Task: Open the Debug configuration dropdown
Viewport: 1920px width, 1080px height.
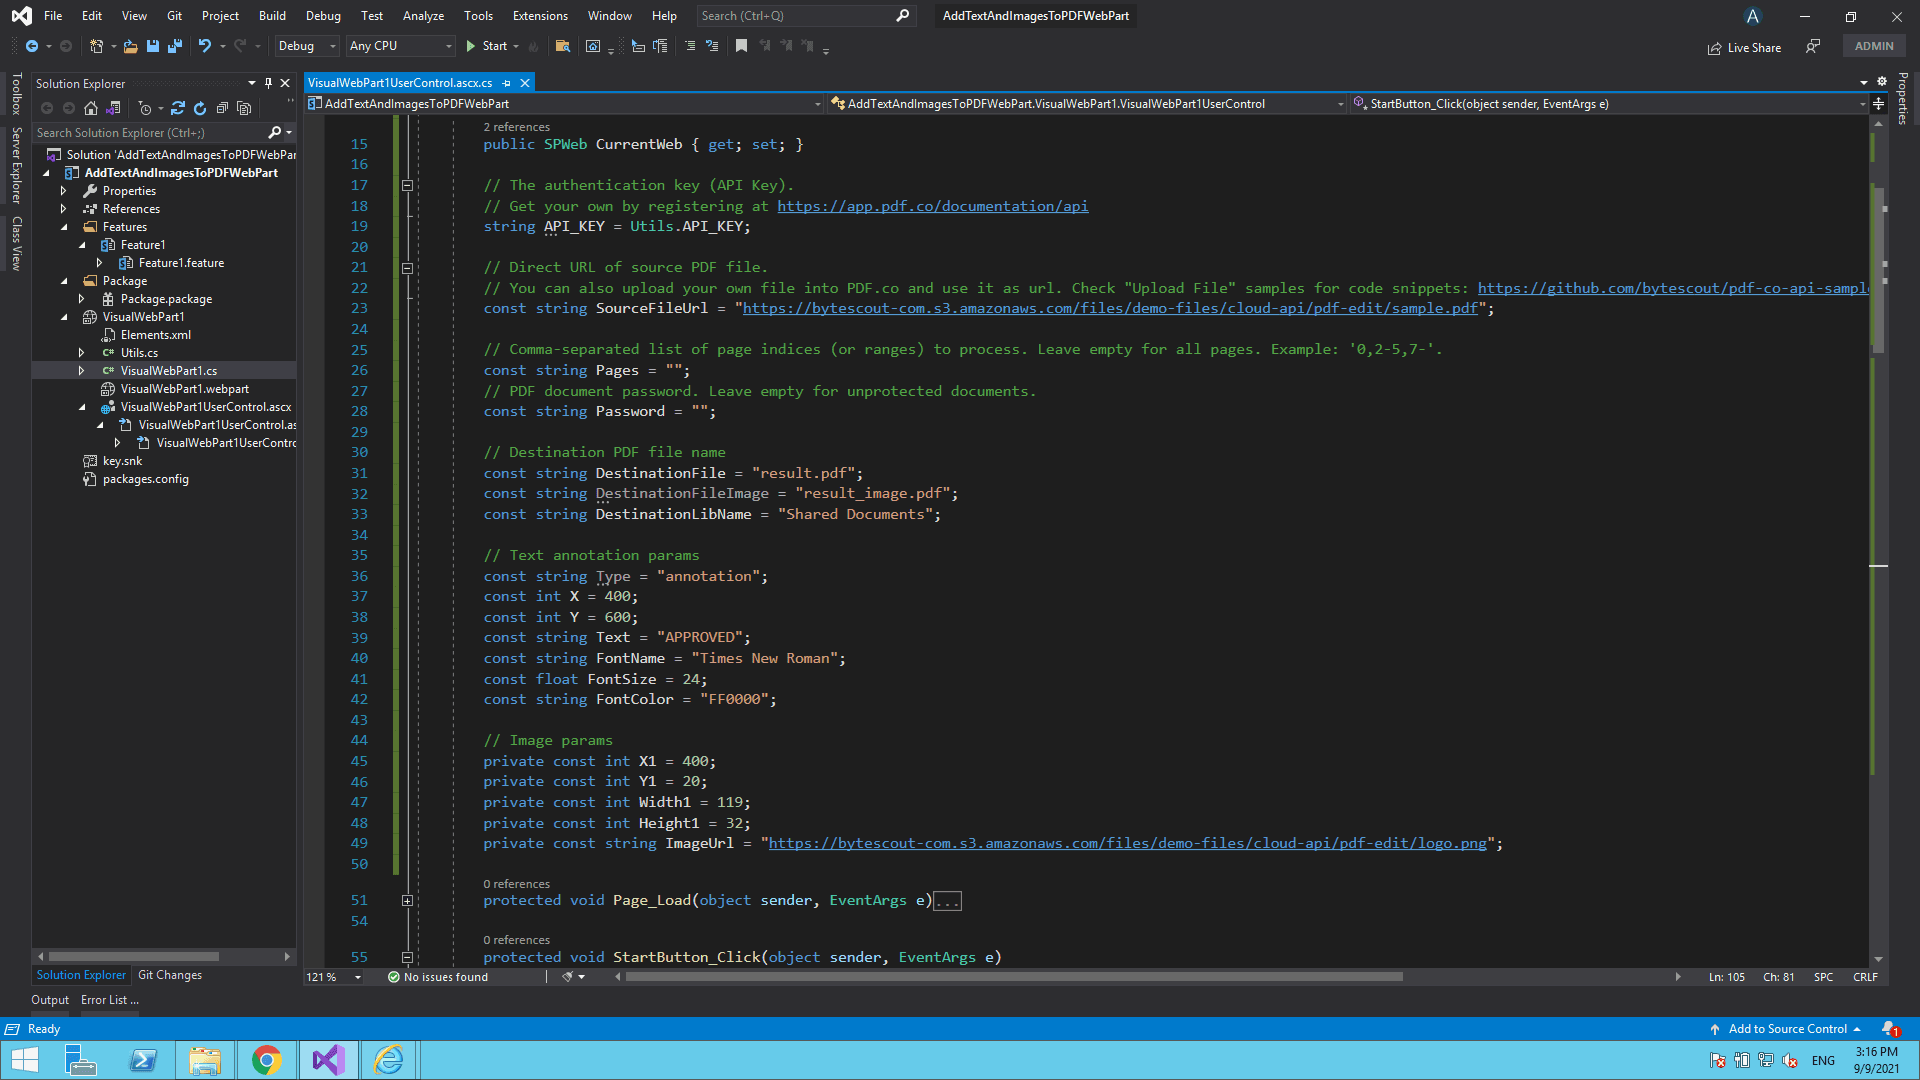Action: 307,46
